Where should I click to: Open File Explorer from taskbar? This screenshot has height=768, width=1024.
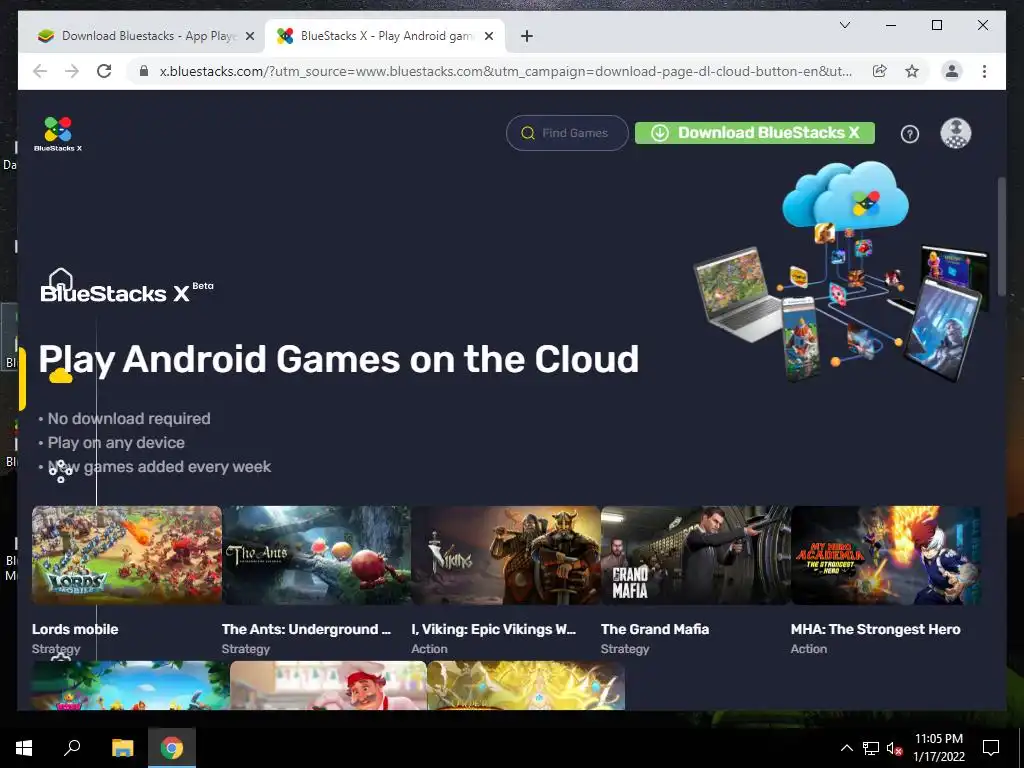[122, 748]
